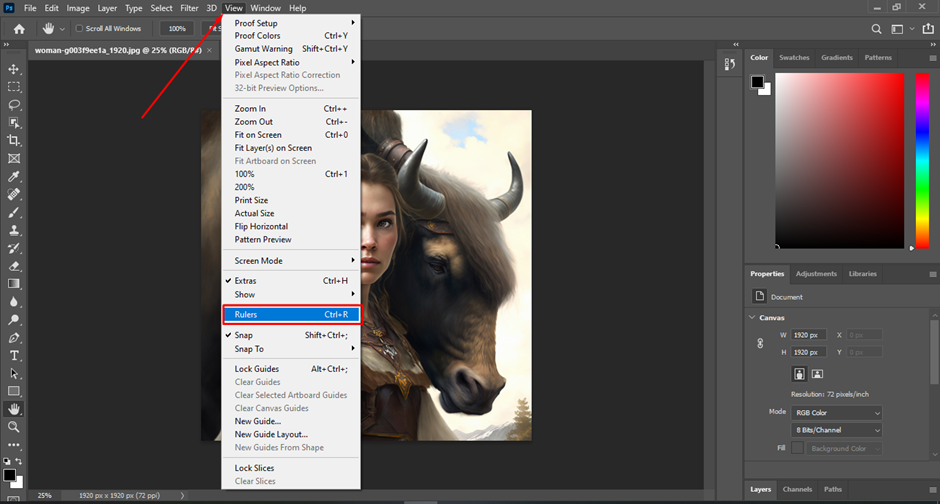This screenshot has height=504, width=940.
Task: Select the Path Selection tool
Action: pyautogui.click(x=14, y=373)
